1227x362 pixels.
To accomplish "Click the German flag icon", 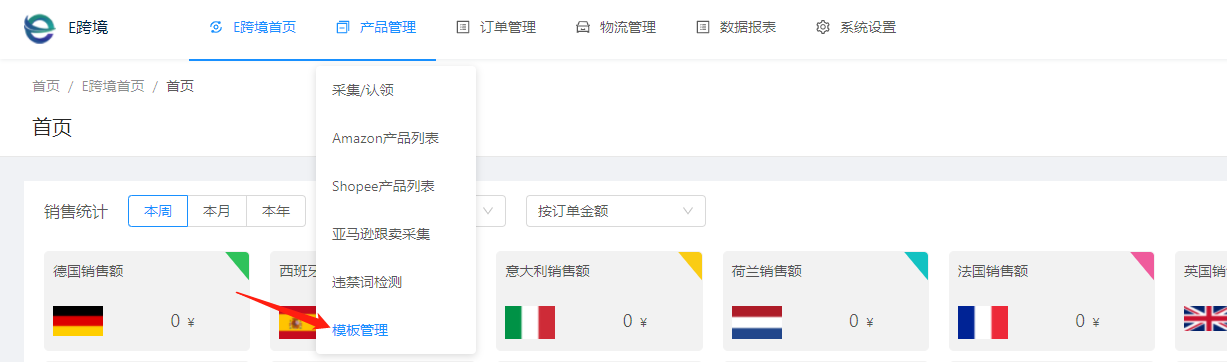I will (78, 322).
